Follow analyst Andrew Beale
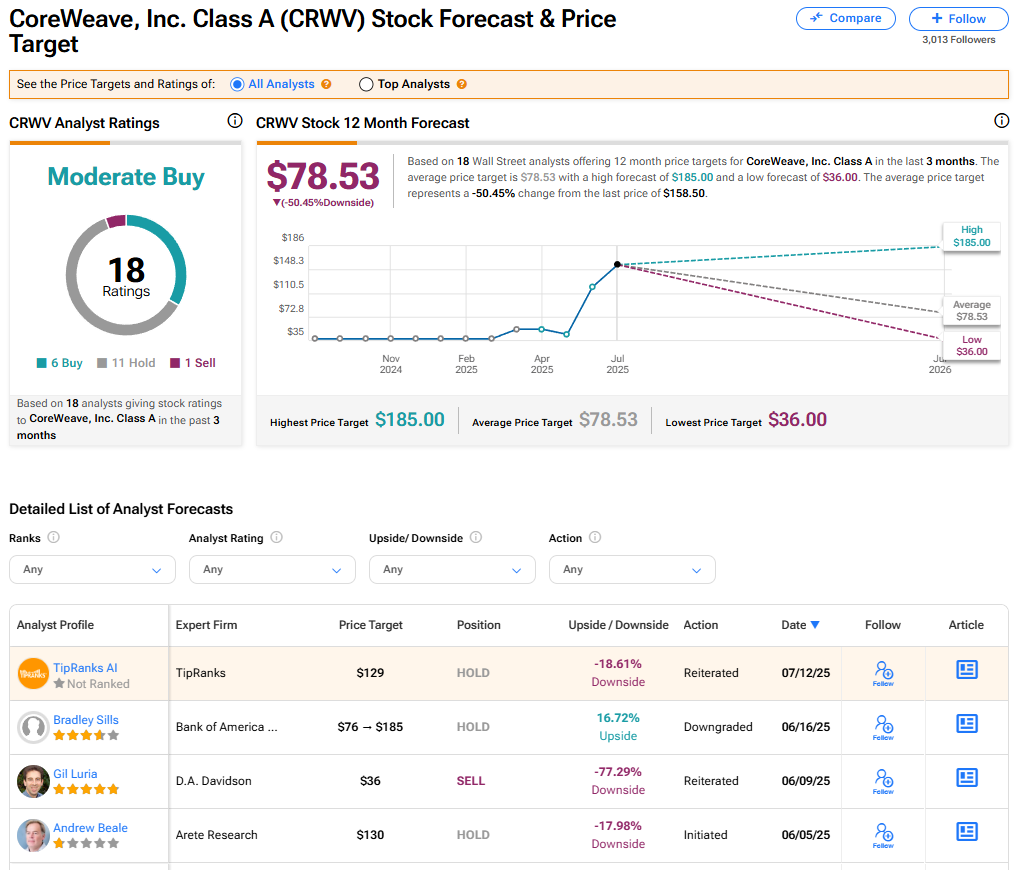This screenshot has width=1023, height=870. (883, 835)
